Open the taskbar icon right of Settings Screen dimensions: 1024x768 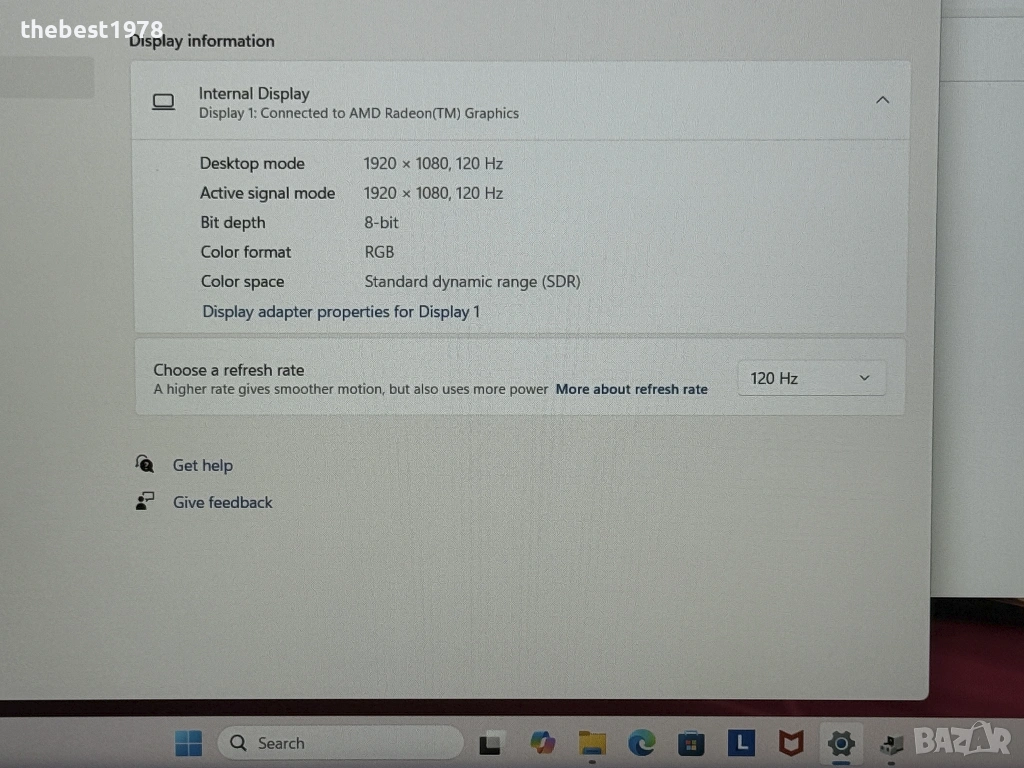point(891,744)
